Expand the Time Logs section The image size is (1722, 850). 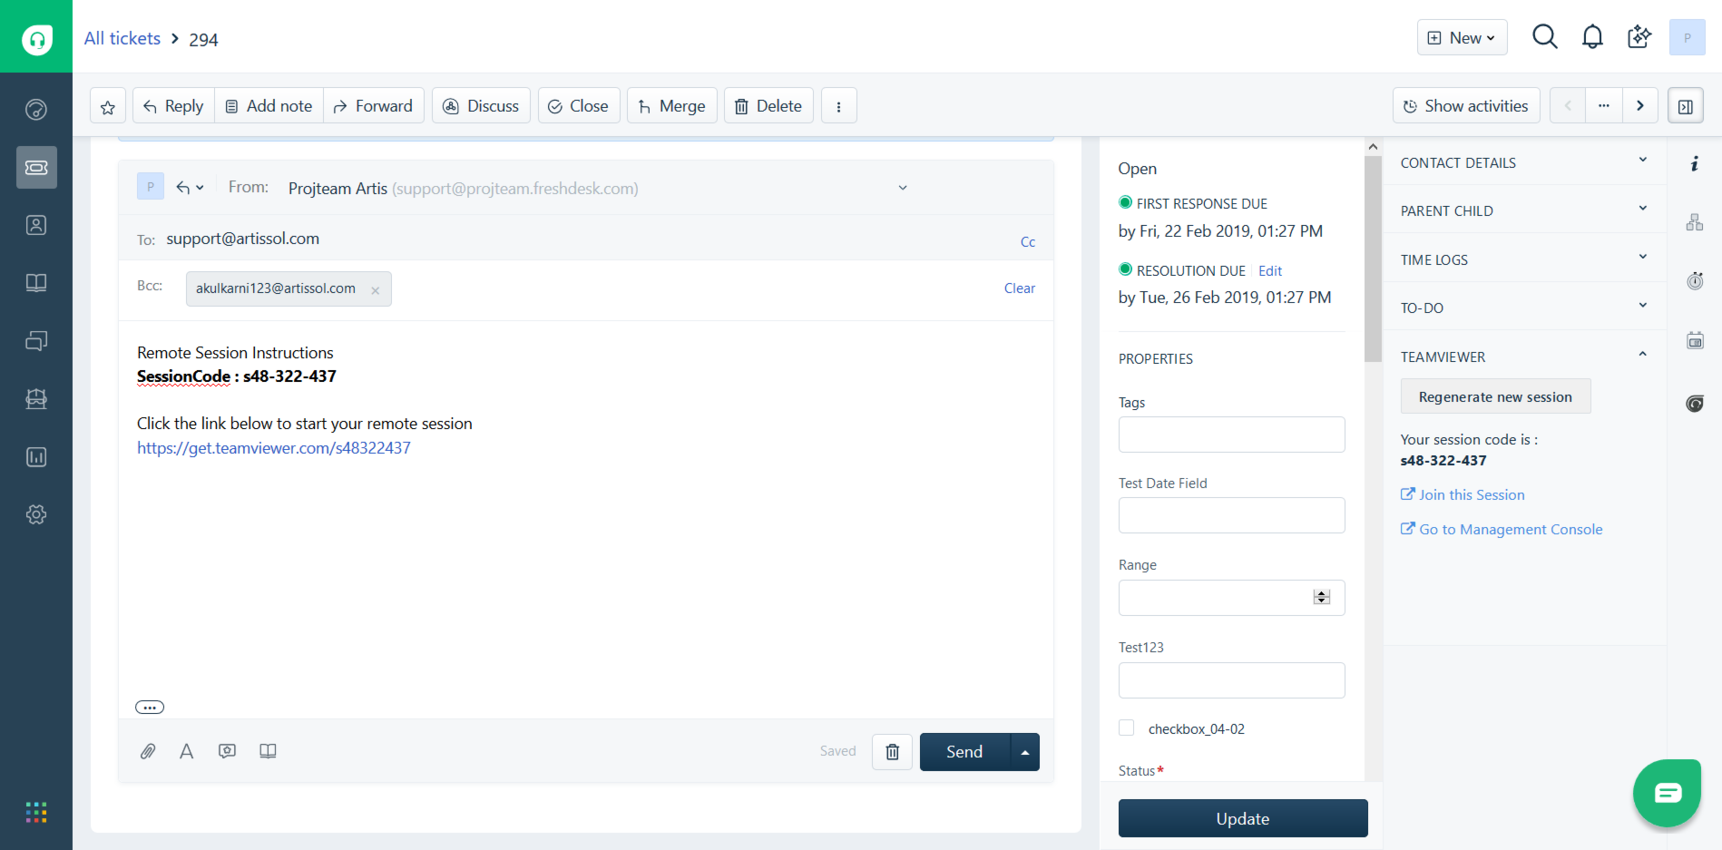tap(1524, 259)
